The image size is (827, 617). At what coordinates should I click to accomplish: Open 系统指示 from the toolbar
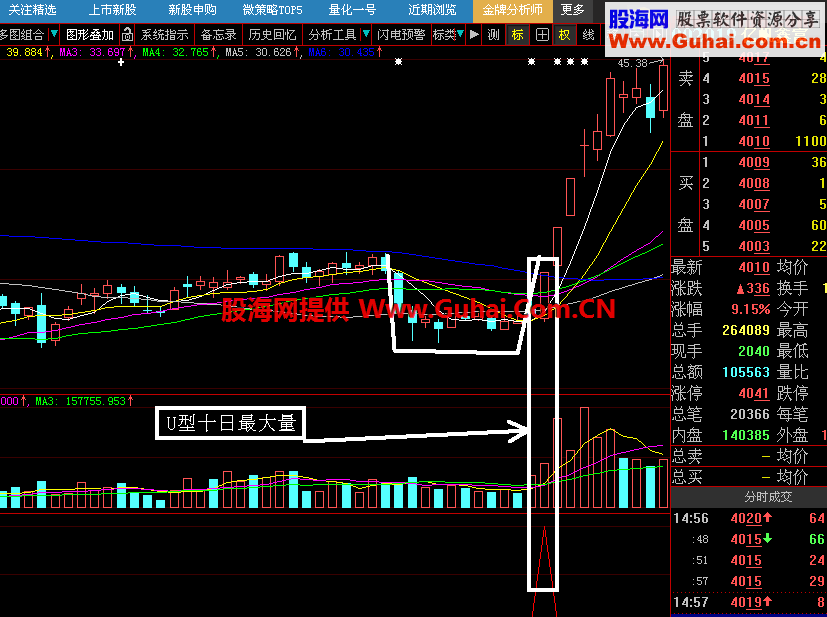[x=165, y=35]
